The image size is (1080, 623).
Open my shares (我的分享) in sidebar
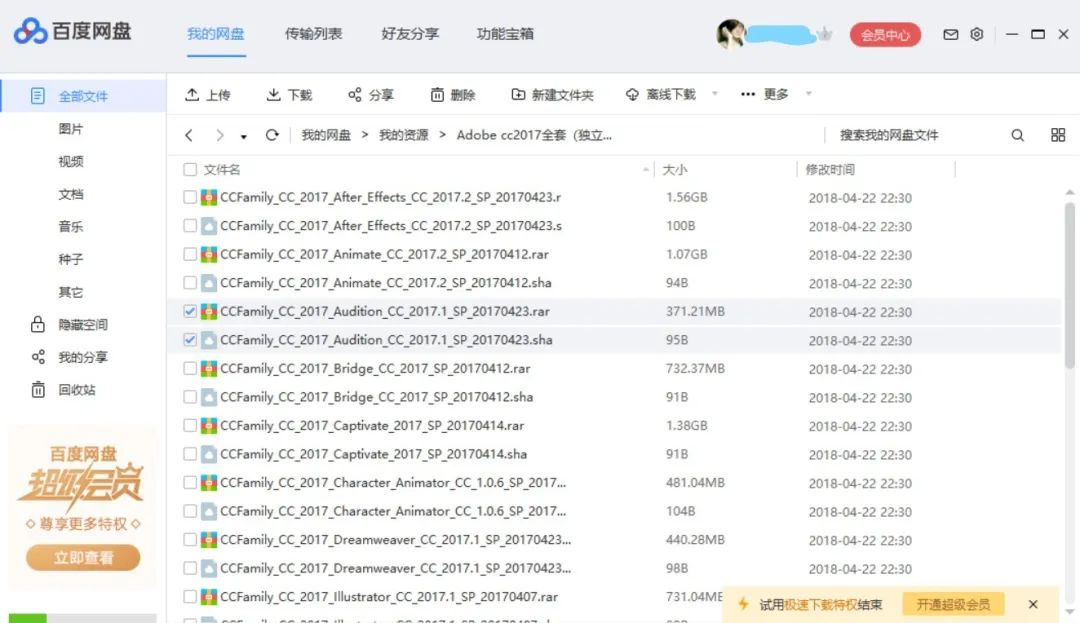click(83, 357)
